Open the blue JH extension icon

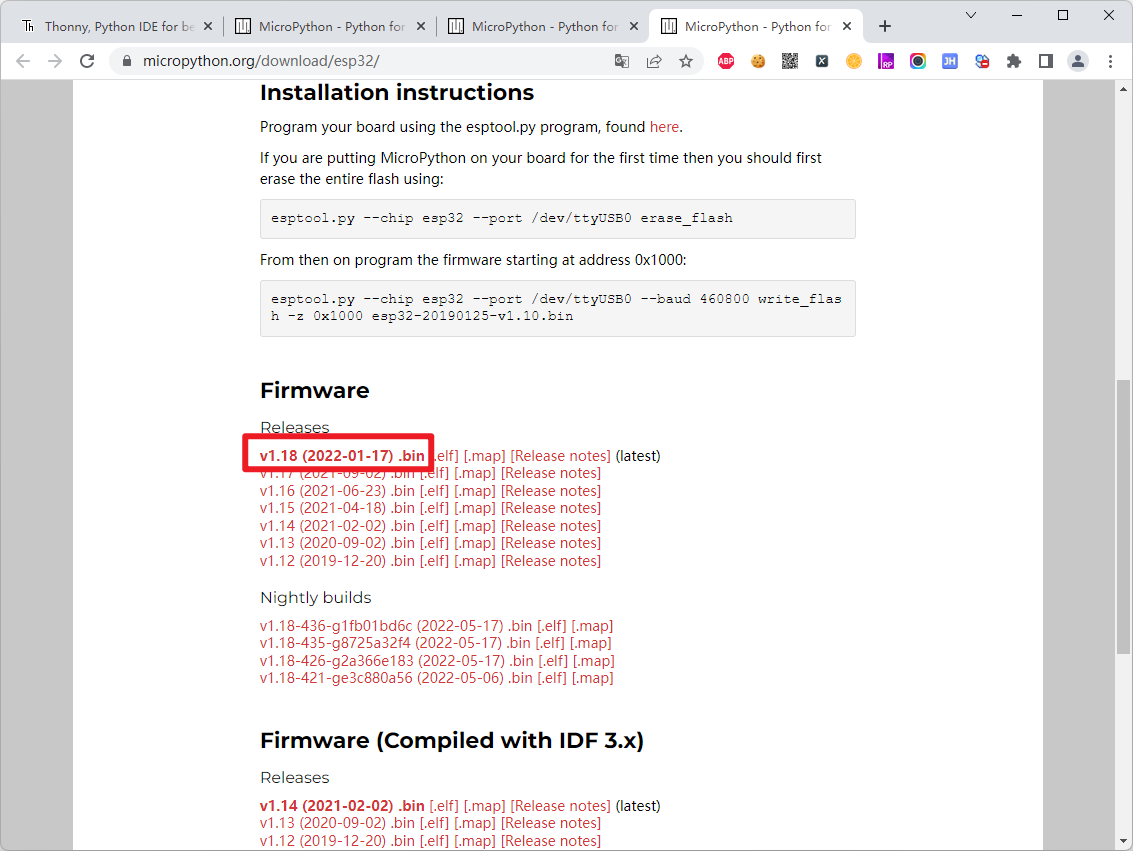coord(949,61)
